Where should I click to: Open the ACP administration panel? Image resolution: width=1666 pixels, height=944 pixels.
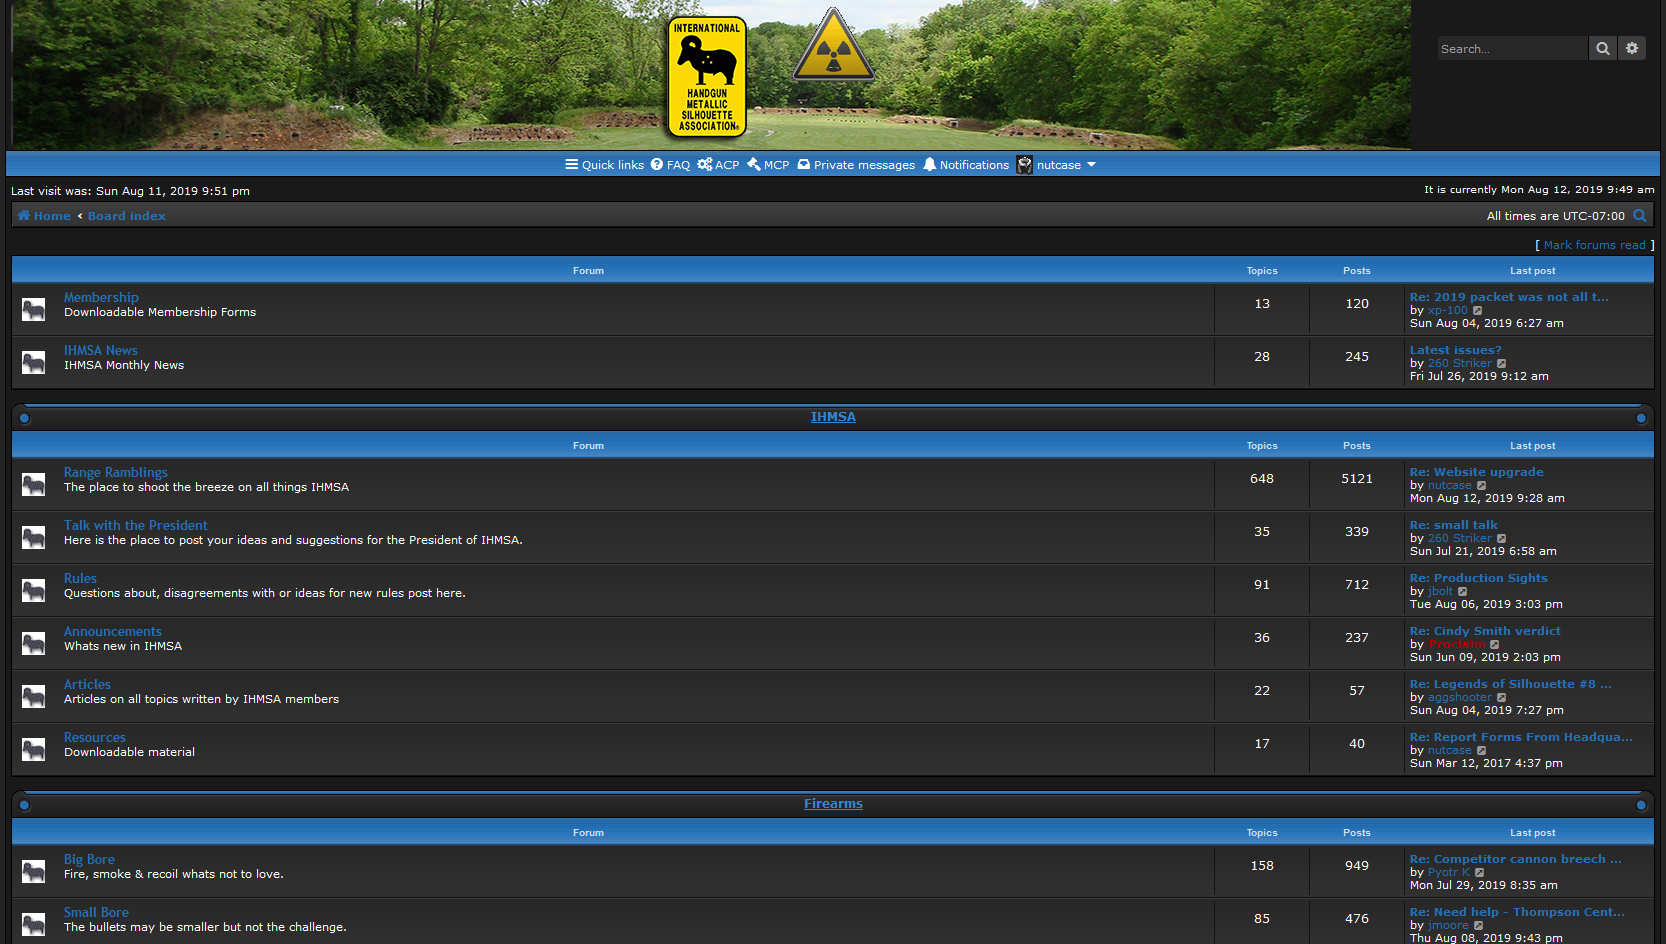click(718, 165)
